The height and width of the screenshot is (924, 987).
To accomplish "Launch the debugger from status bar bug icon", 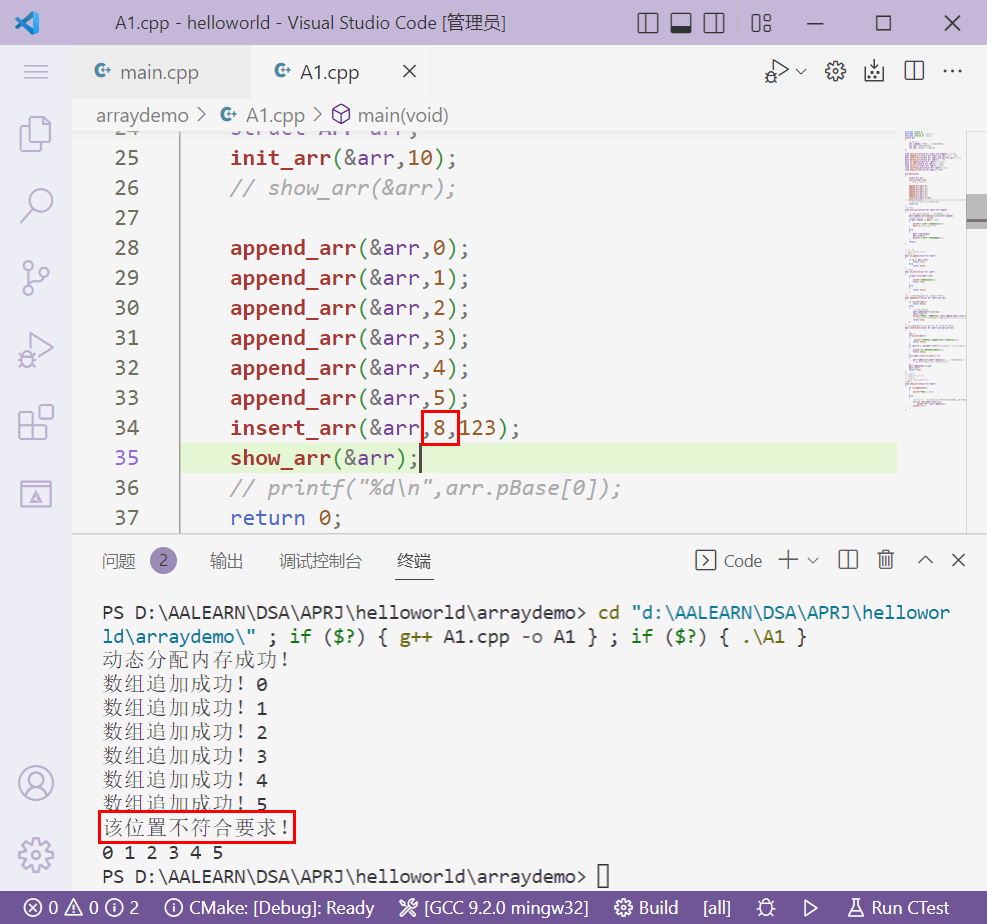I will [x=766, y=908].
